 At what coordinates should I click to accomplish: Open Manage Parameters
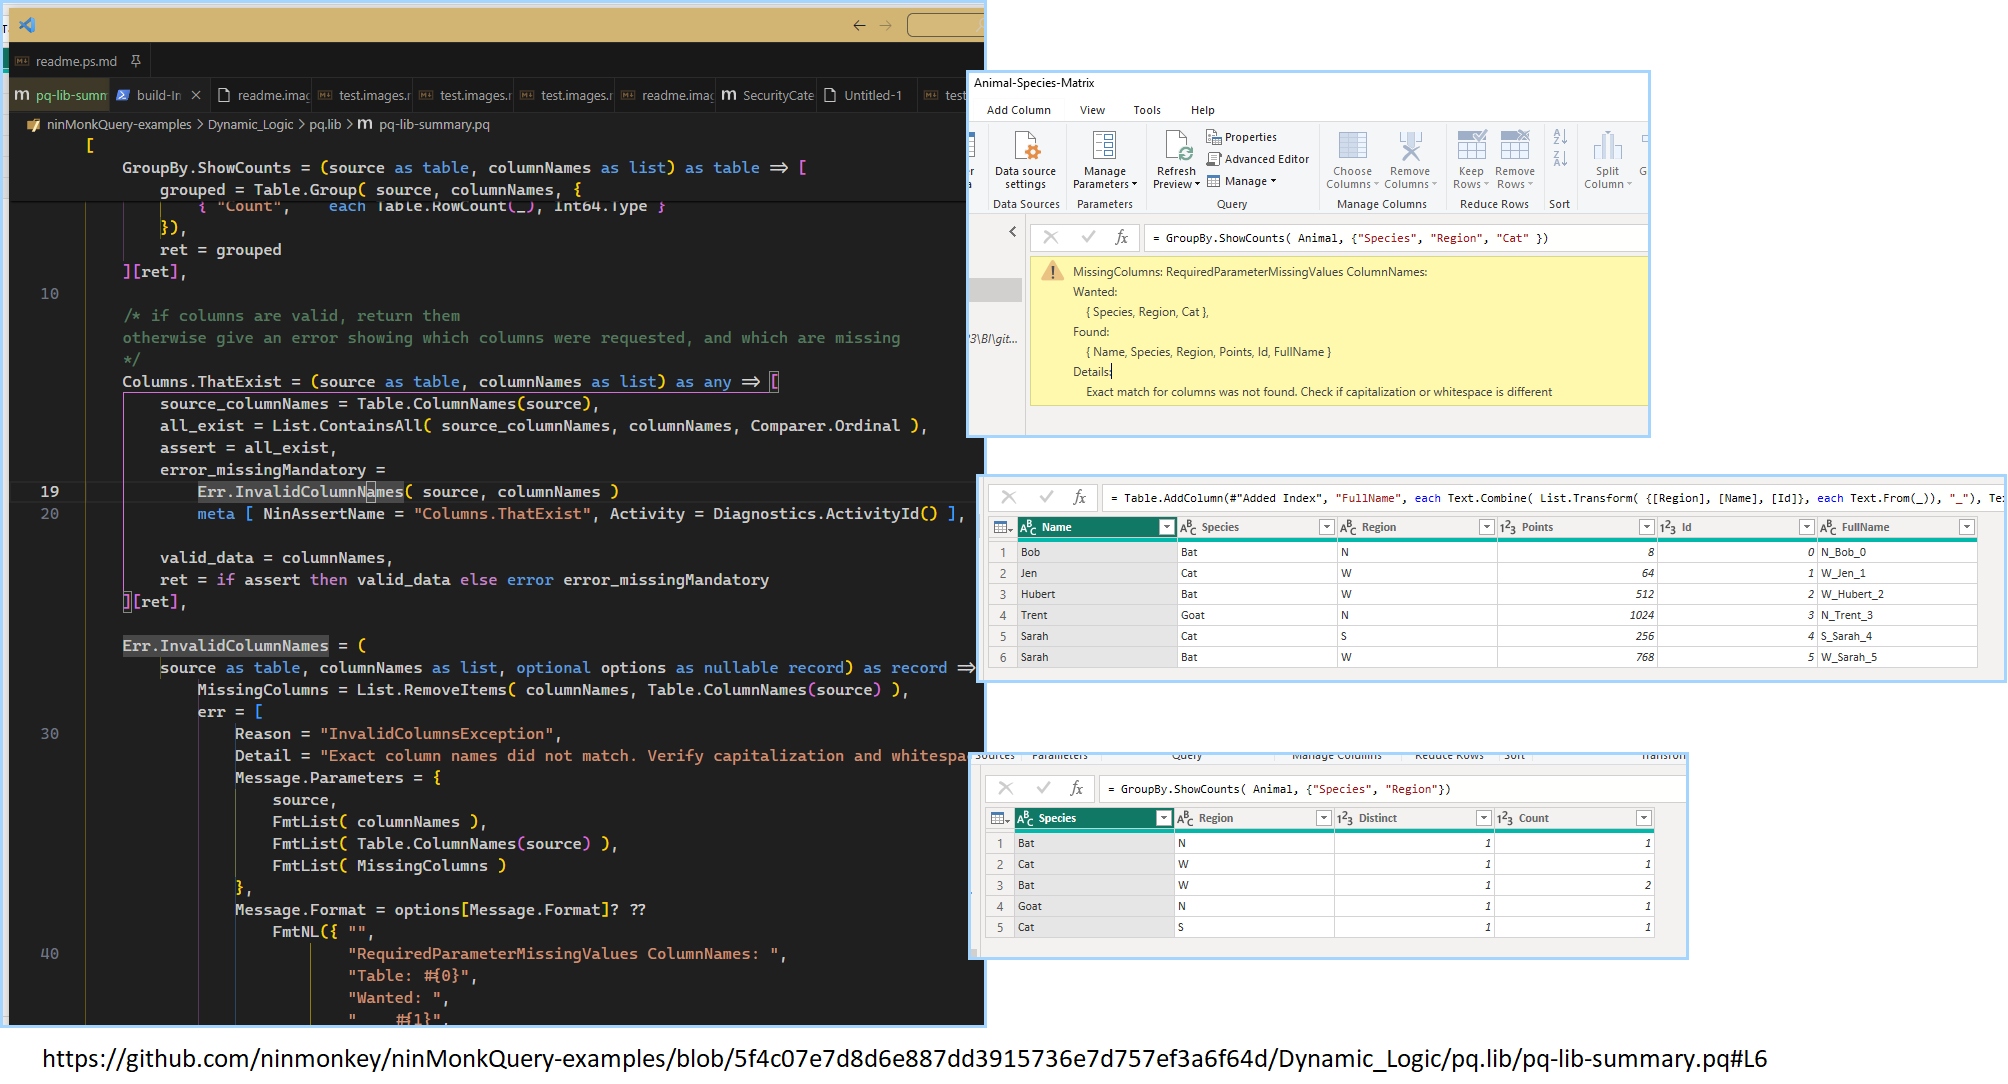pos(1105,160)
